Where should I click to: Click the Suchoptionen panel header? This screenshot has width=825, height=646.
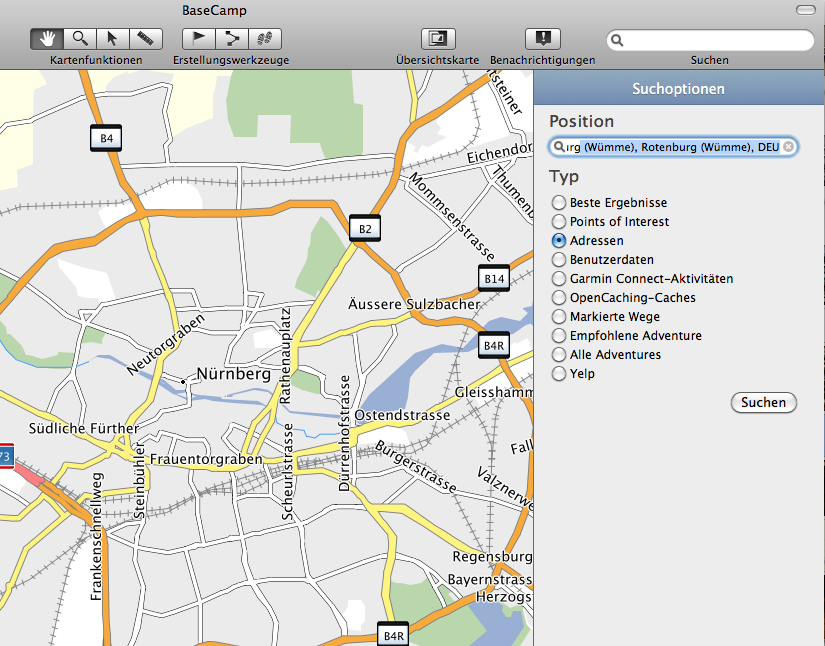[679, 88]
